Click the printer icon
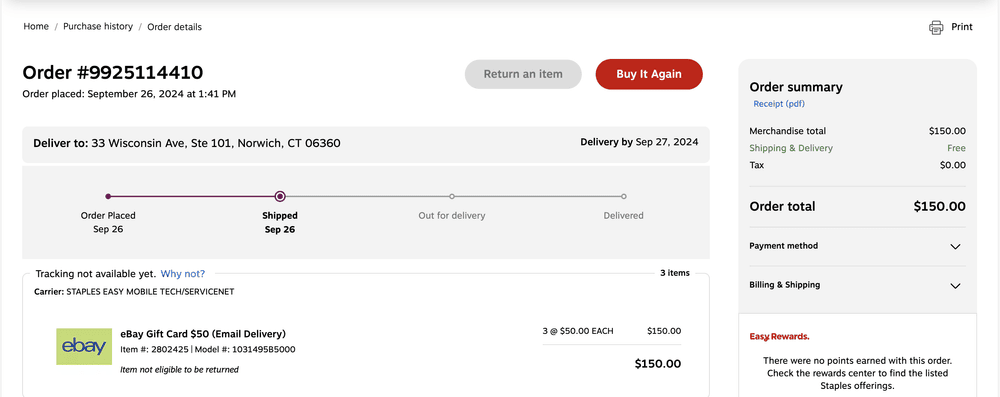The image size is (1000, 397). (x=936, y=27)
